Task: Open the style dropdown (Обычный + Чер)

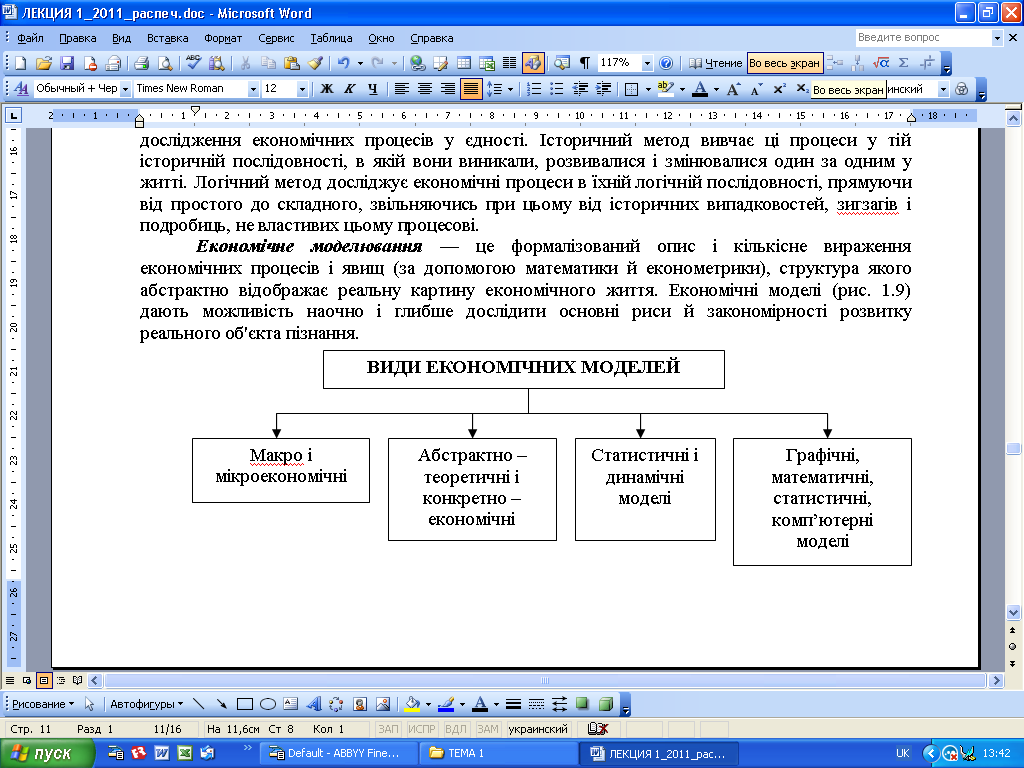Action: (125, 89)
